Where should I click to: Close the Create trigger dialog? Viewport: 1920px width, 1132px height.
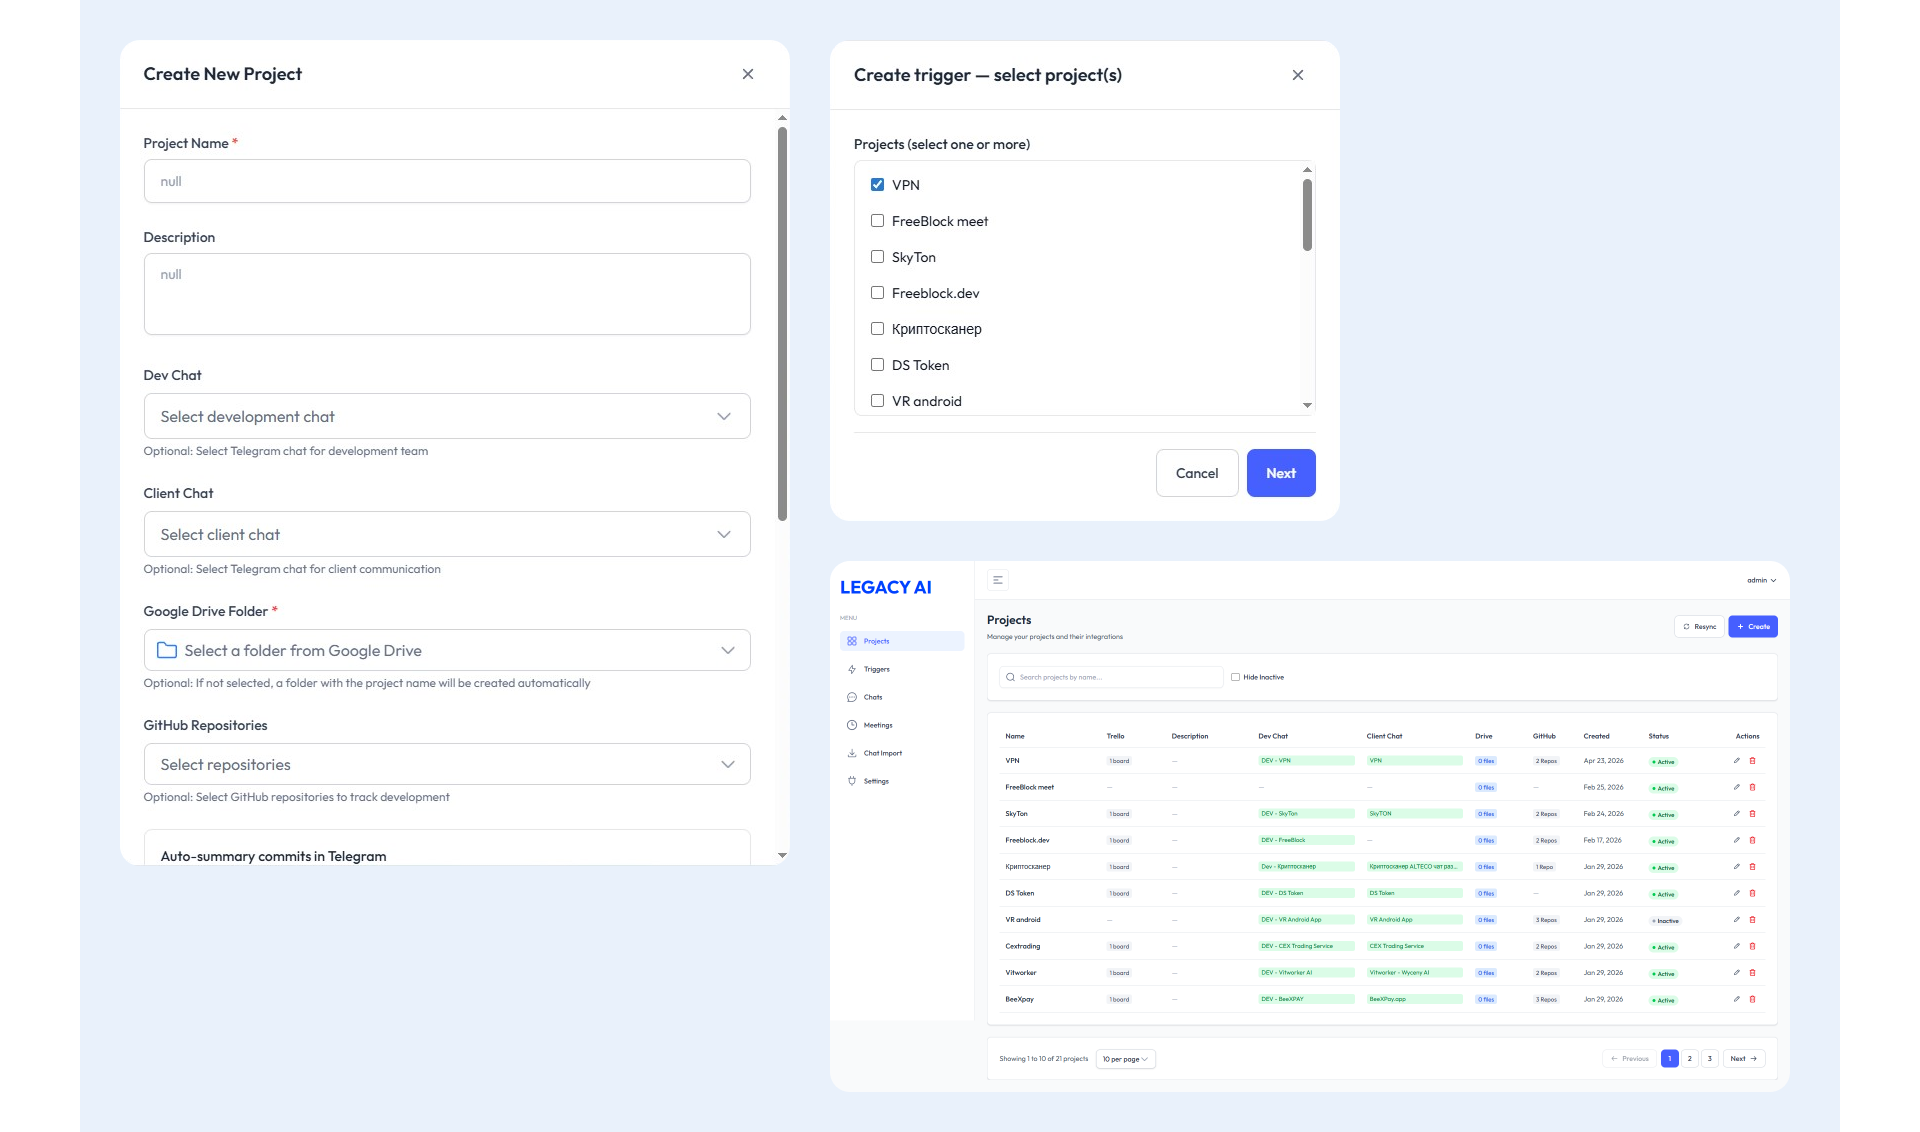coord(1298,75)
